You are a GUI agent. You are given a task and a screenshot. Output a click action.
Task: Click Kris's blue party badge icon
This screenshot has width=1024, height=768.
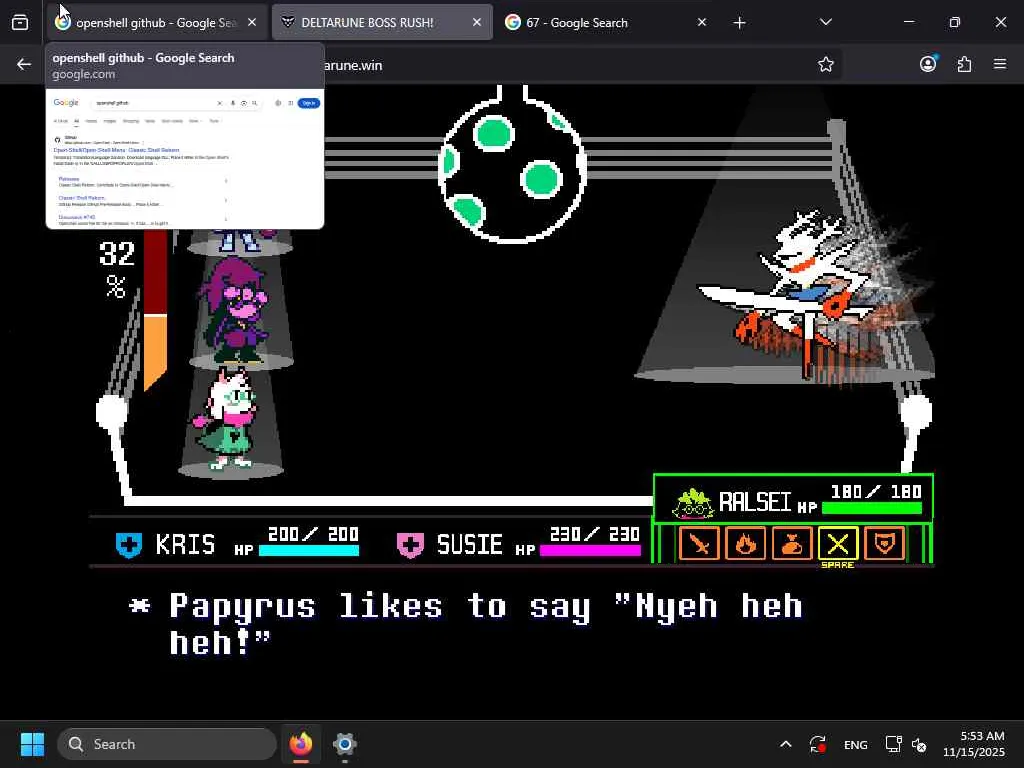click(x=129, y=545)
